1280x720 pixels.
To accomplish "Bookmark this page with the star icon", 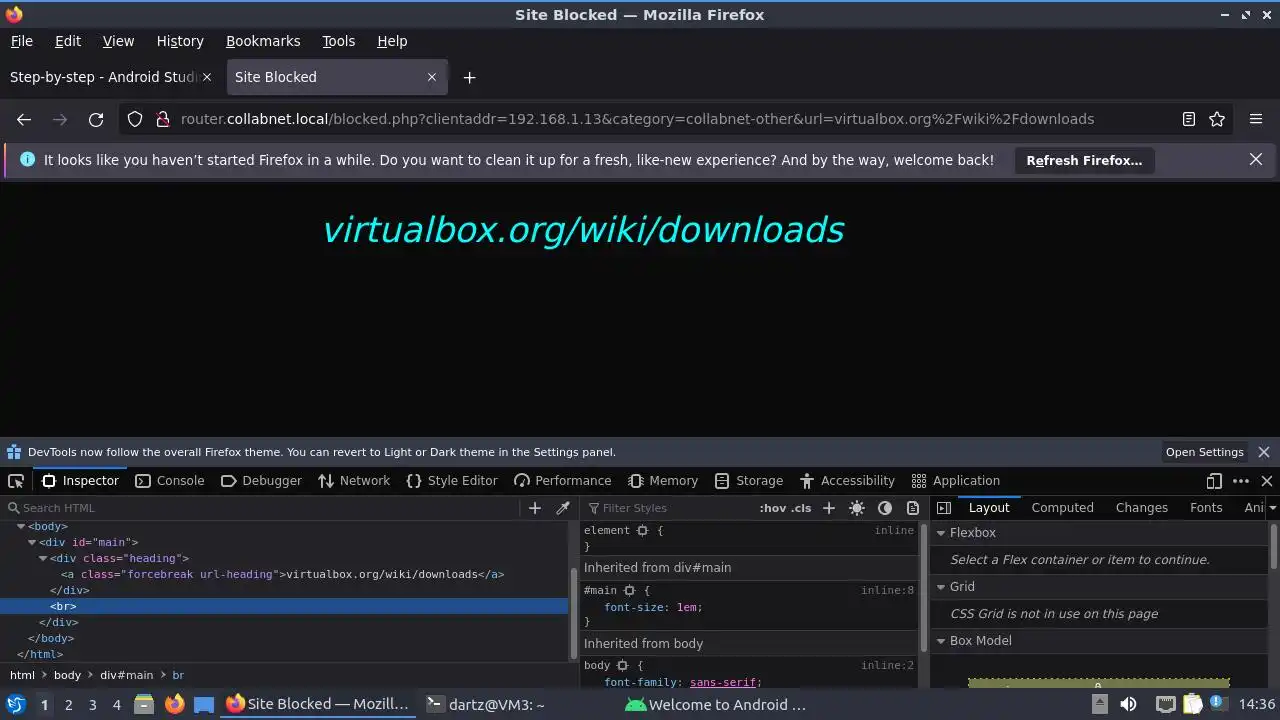I will pyautogui.click(x=1217, y=119).
